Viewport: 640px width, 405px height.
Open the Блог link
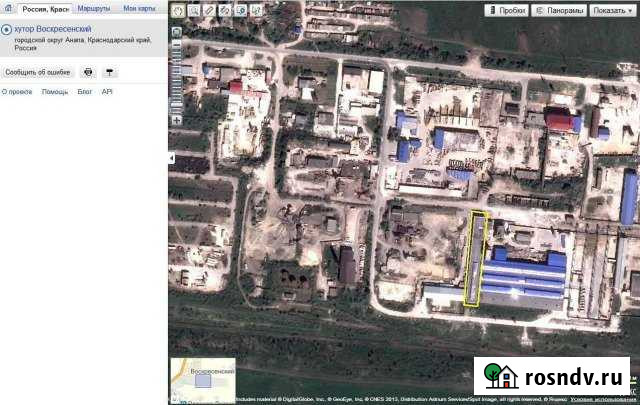[84, 91]
